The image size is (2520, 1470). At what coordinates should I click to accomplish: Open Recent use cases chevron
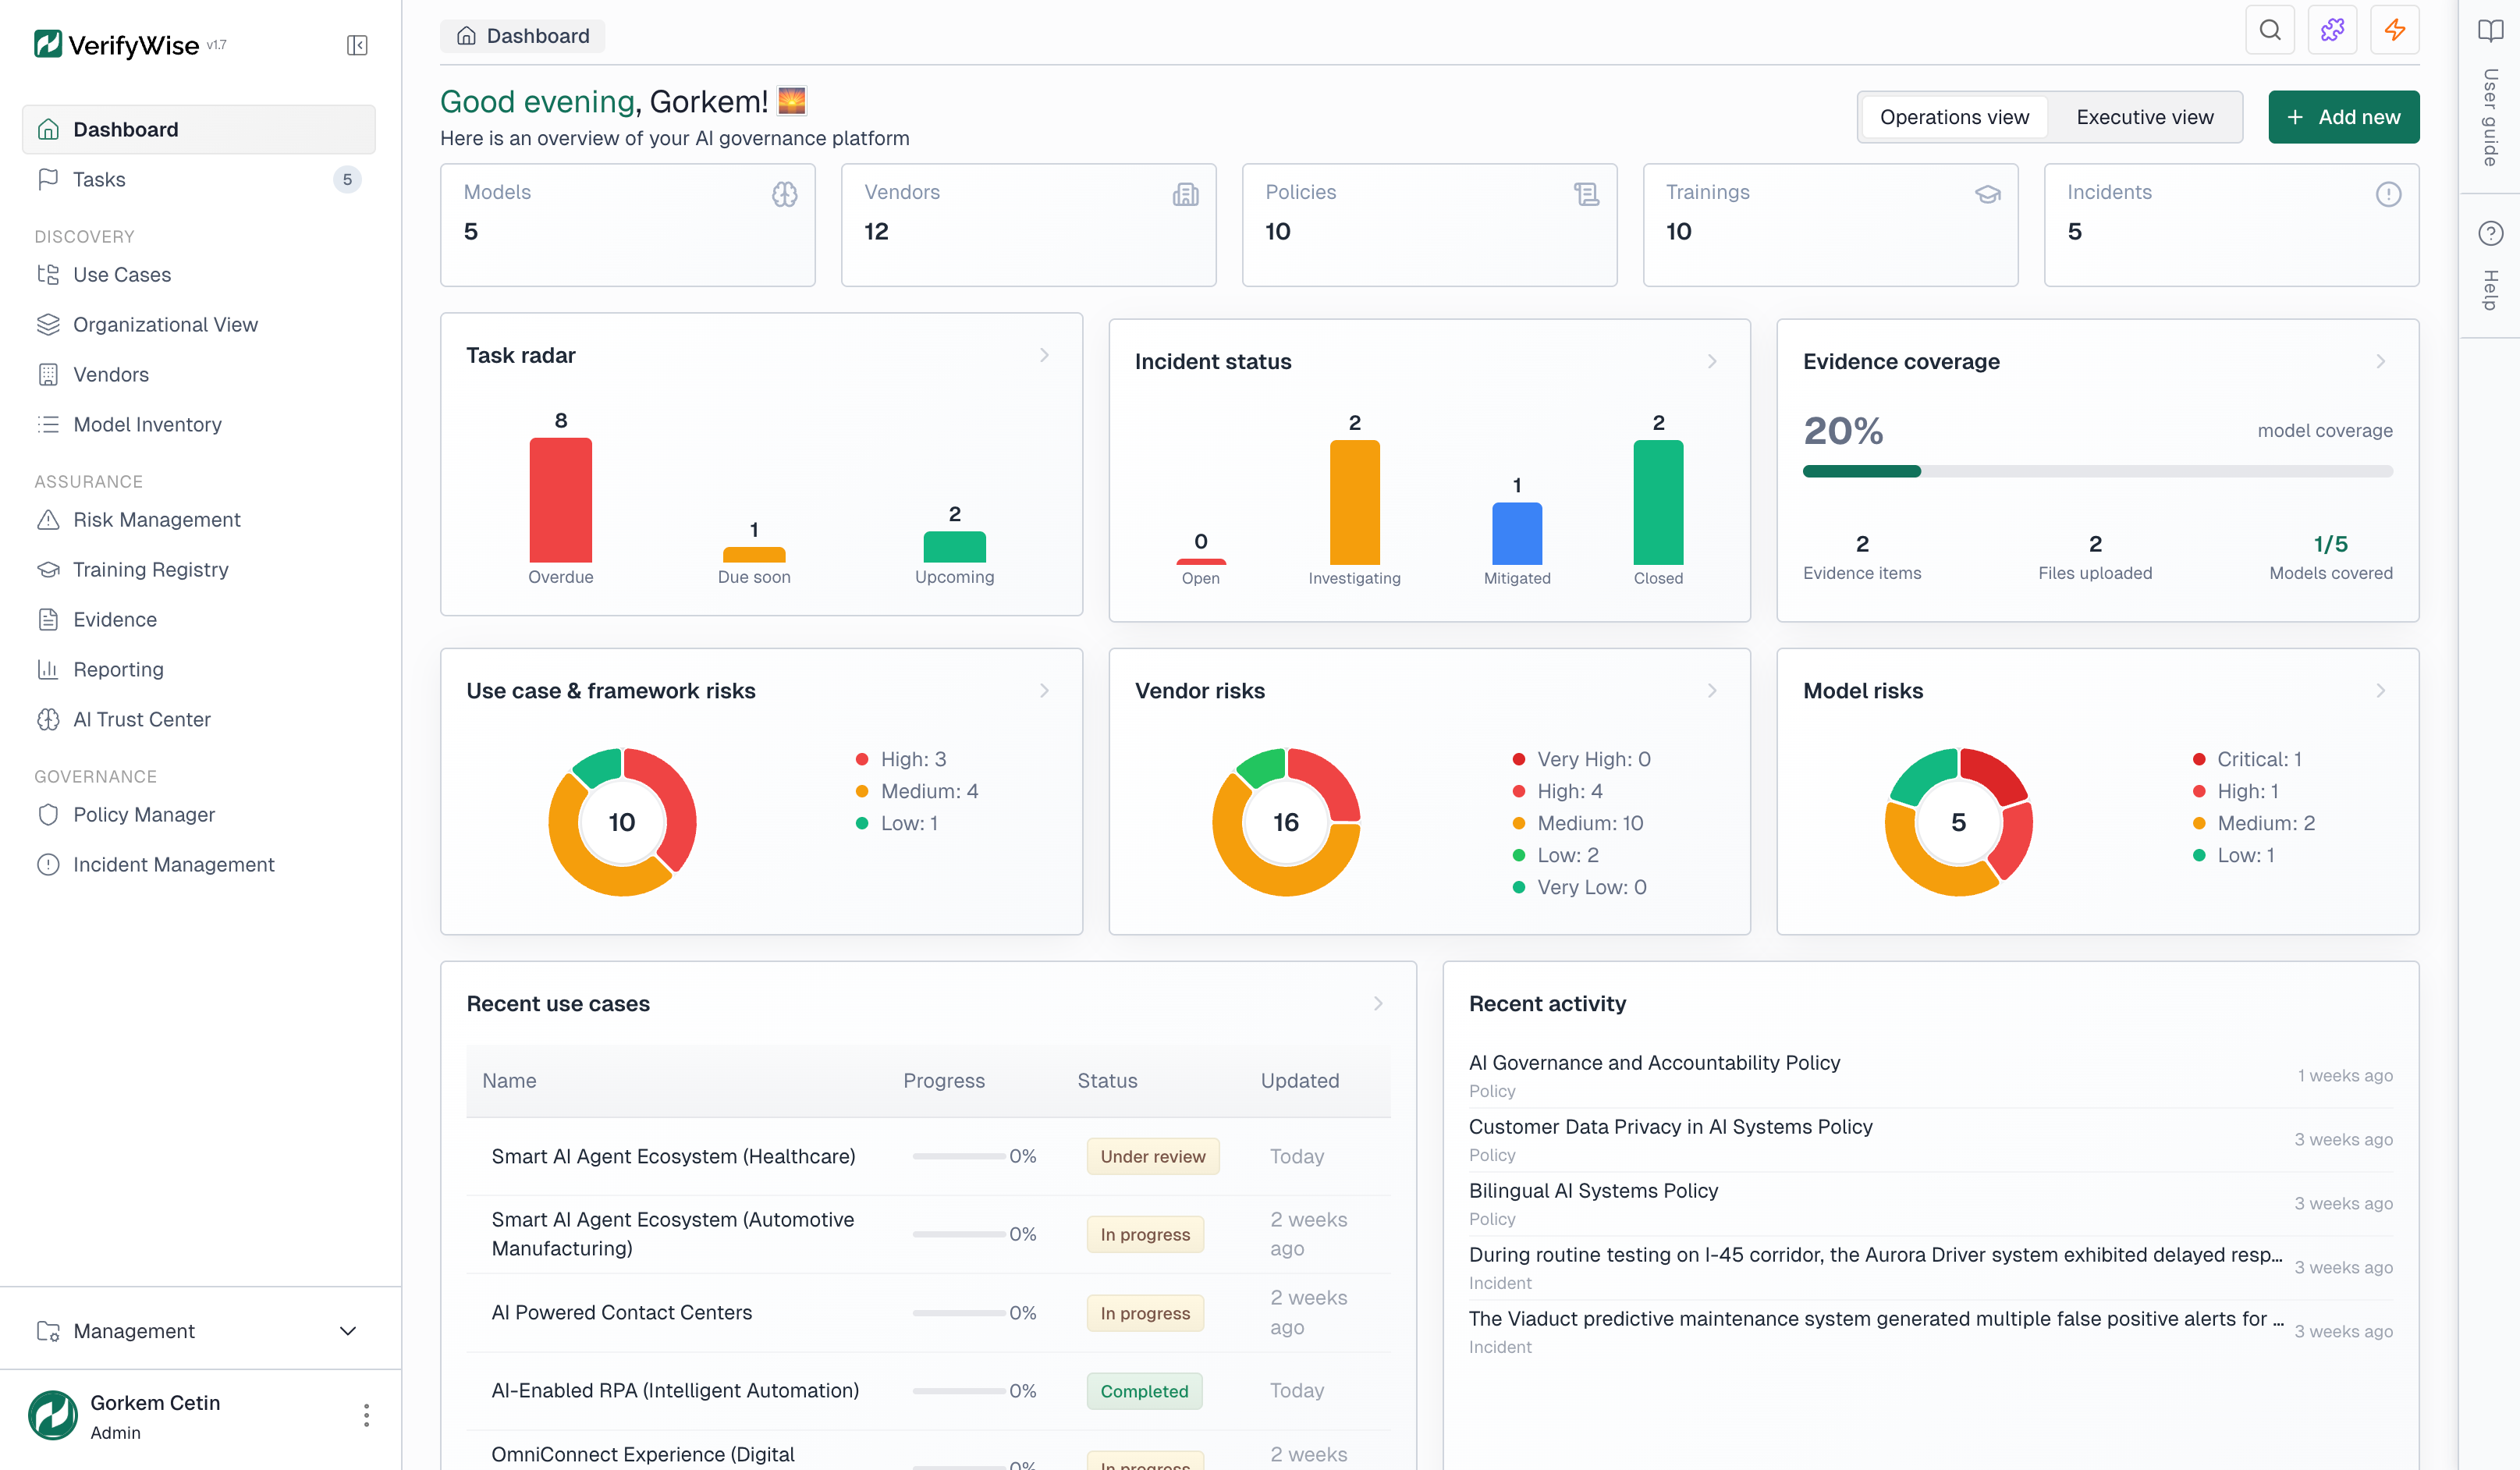click(x=1378, y=1003)
